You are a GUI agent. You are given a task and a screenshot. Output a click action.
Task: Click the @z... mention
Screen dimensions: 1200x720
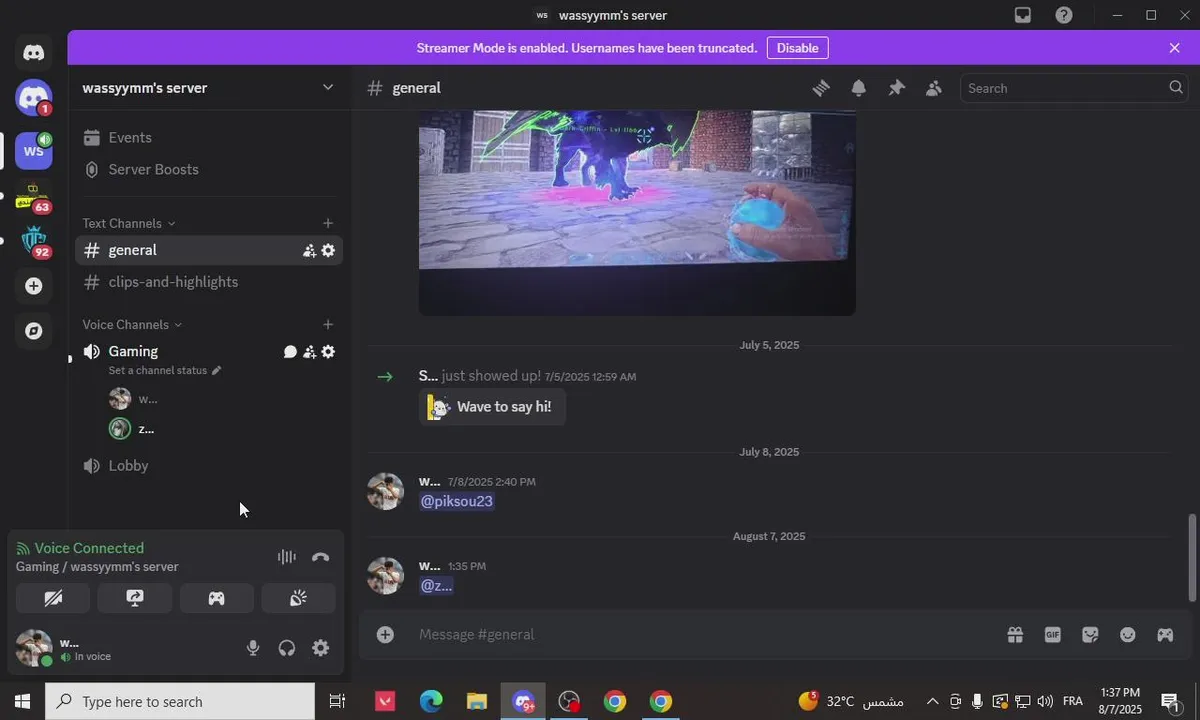tap(437, 585)
